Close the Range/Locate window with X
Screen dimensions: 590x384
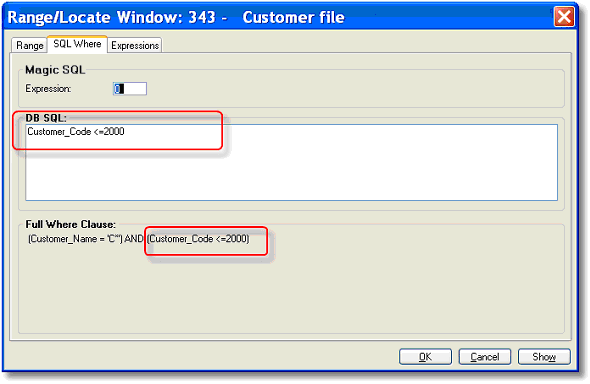tap(564, 17)
